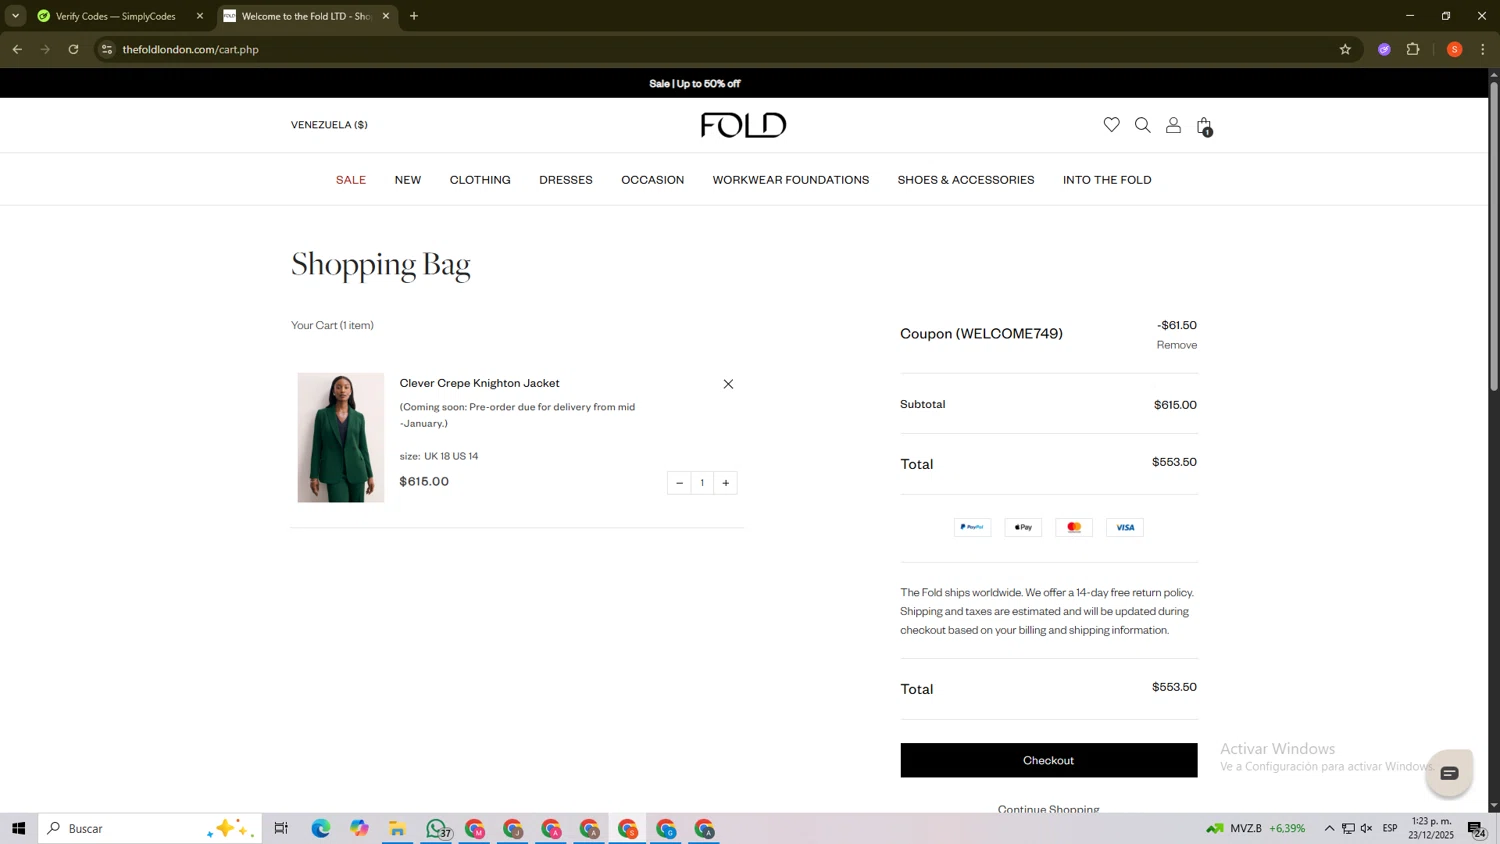Change the VENEZUELA ($) region selector
Screen dimensions: 1500x844
tap(329, 125)
